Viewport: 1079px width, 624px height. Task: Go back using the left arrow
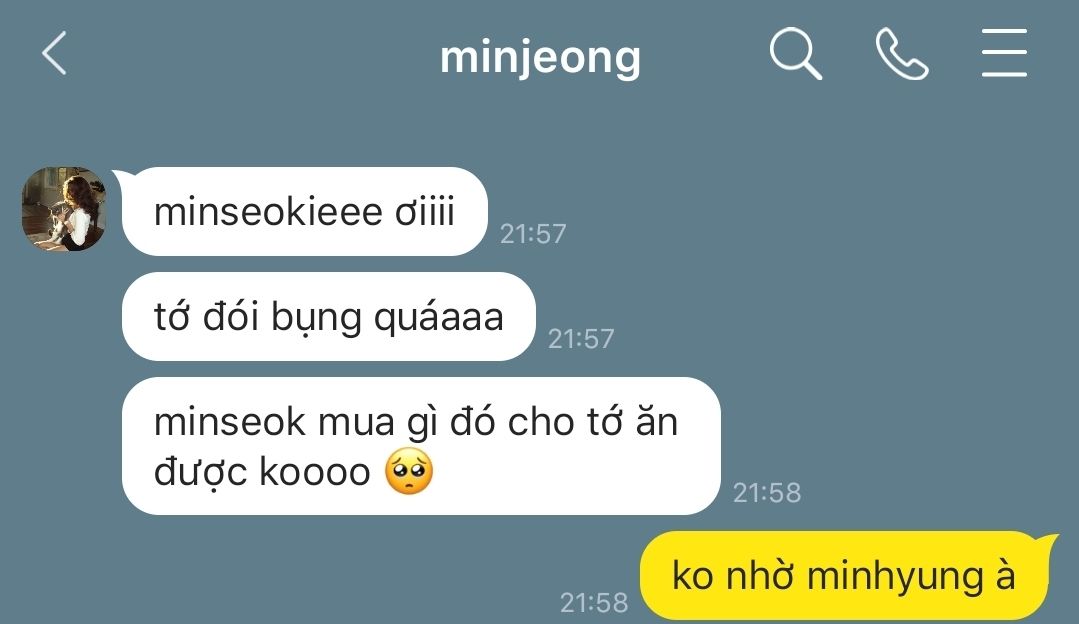coord(54,53)
